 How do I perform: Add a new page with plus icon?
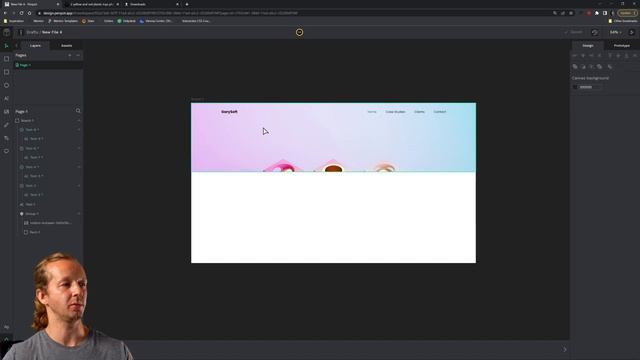coord(70,55)
